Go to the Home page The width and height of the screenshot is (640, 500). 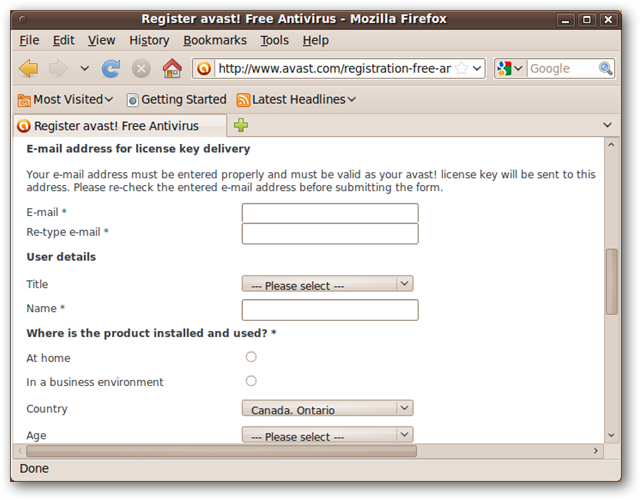coord(172,68)
